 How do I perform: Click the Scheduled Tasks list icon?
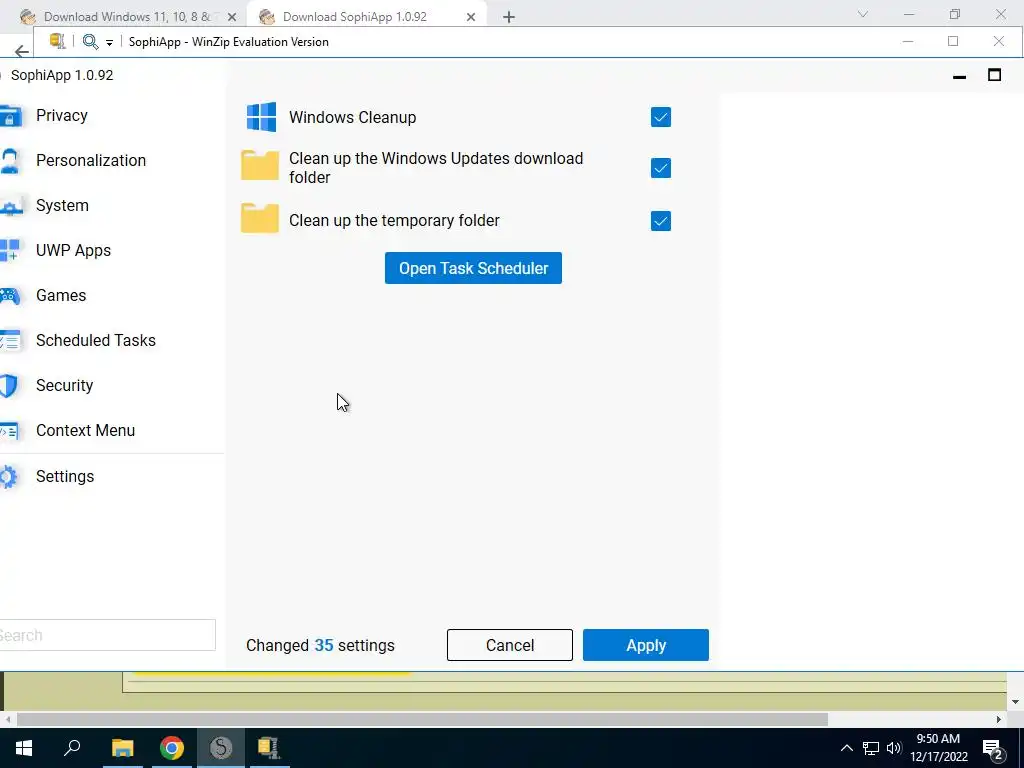click(10, 341)
